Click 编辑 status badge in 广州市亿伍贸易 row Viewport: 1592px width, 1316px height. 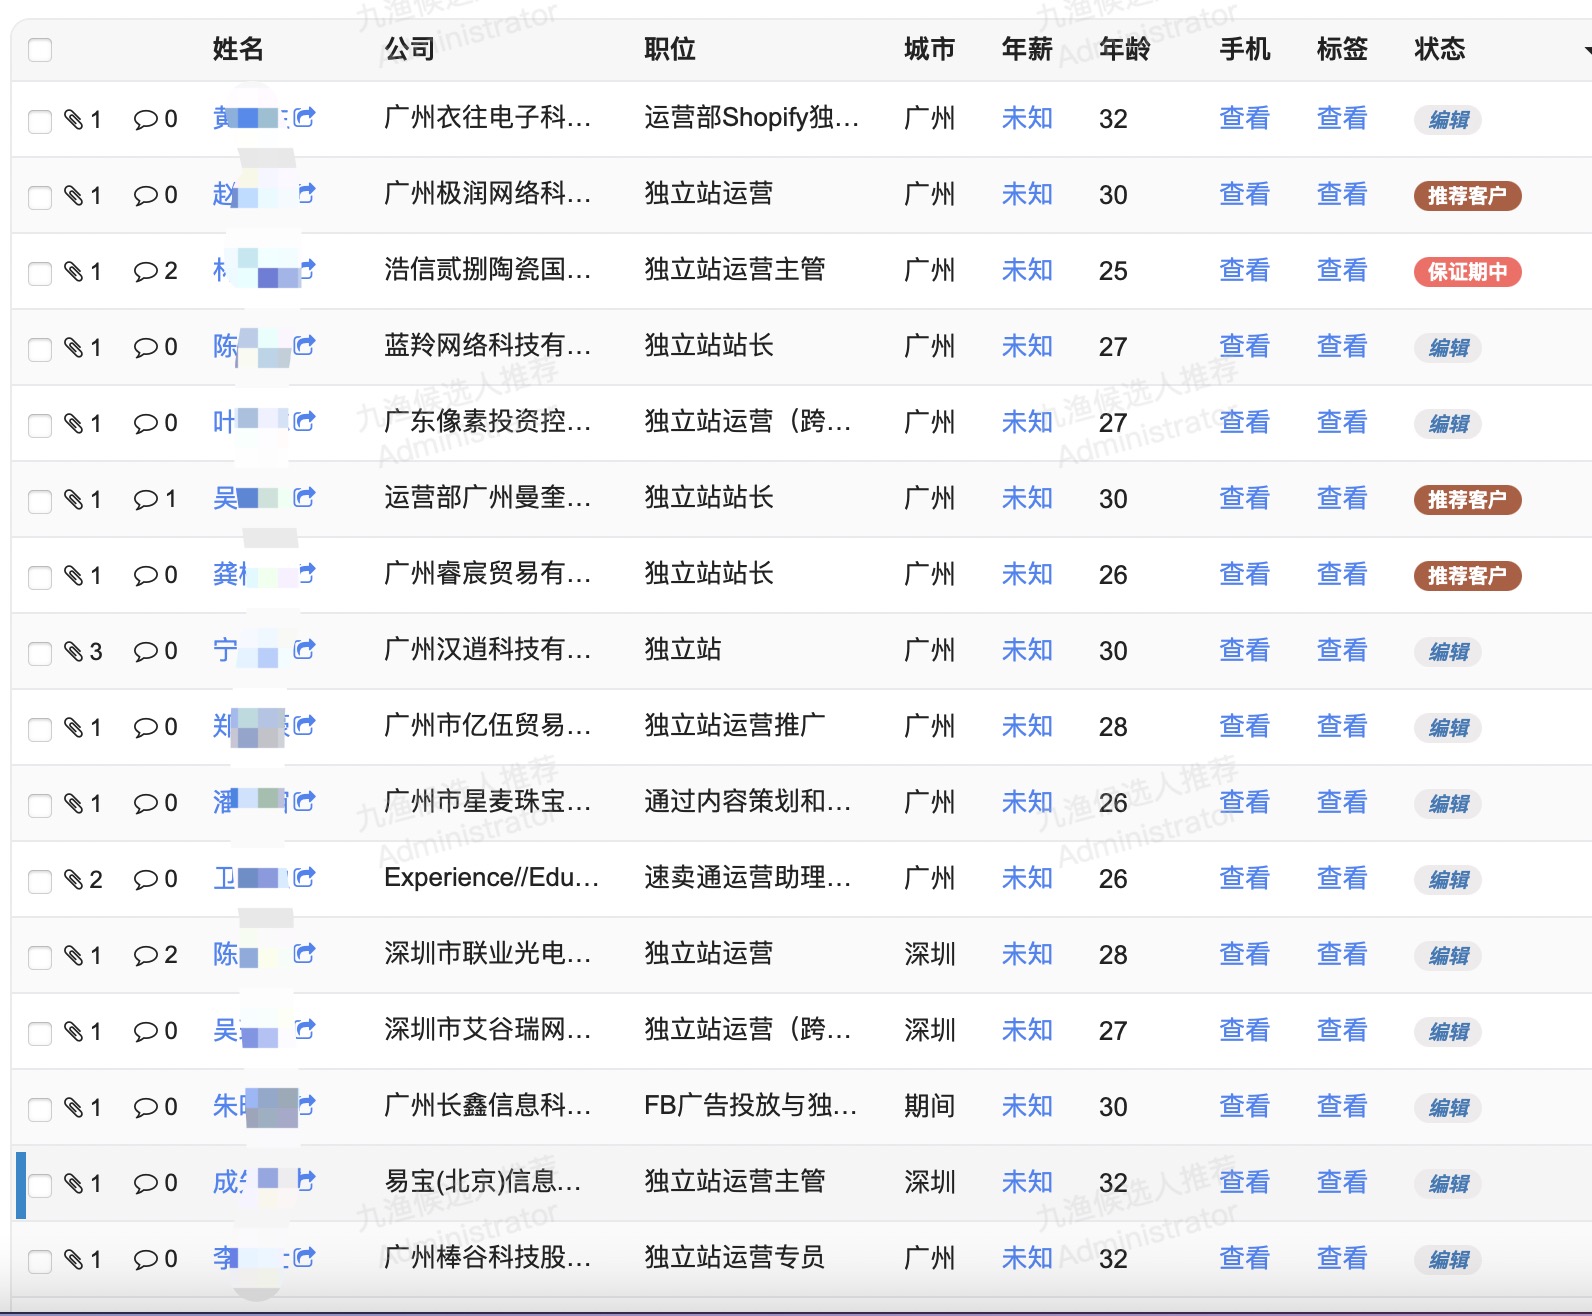[x=1448, y=728]
